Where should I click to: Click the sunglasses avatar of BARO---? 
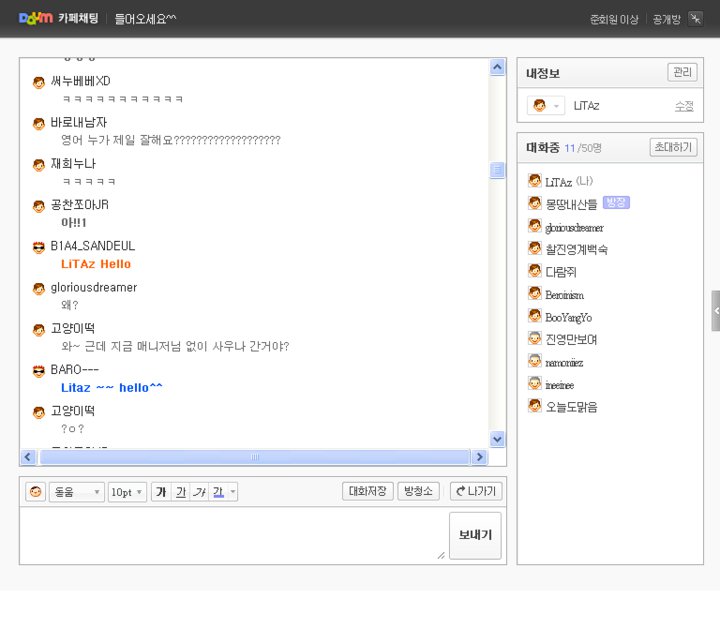(x=39, y=371)
